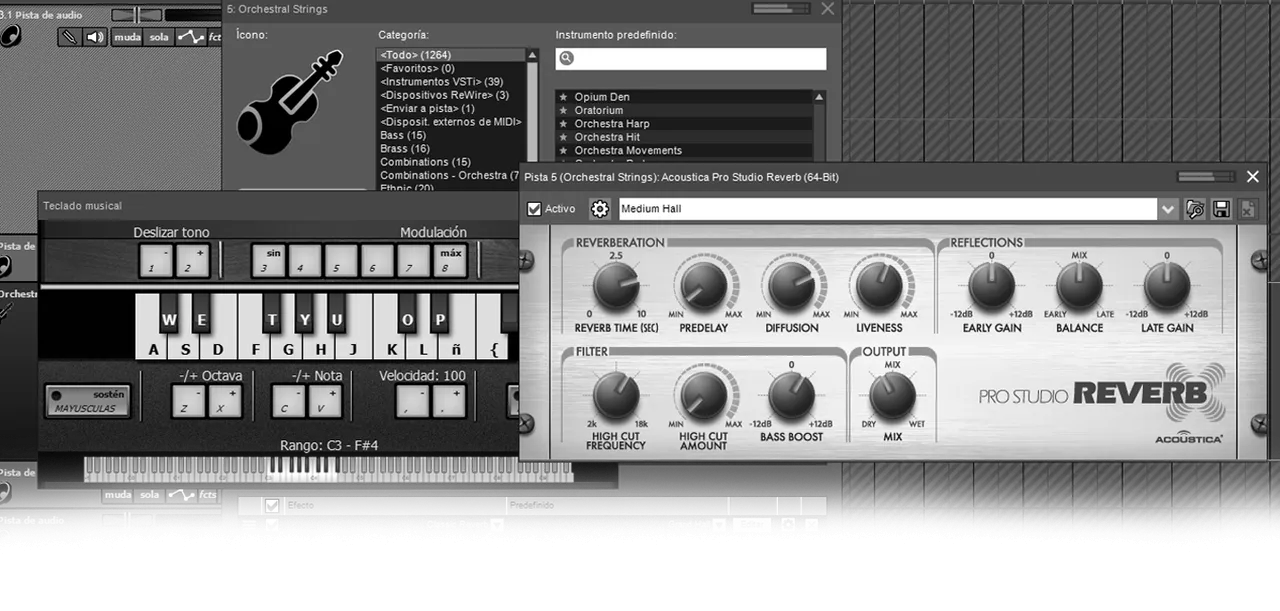Toggle sostén MAYUSCULAS sustain button
The width and height of the screenshot is (1280, 611).
click(88, 401)
